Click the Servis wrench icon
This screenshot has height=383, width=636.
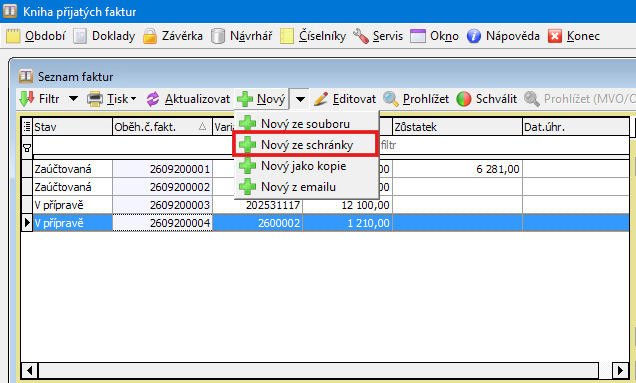(x=361, y=36)
